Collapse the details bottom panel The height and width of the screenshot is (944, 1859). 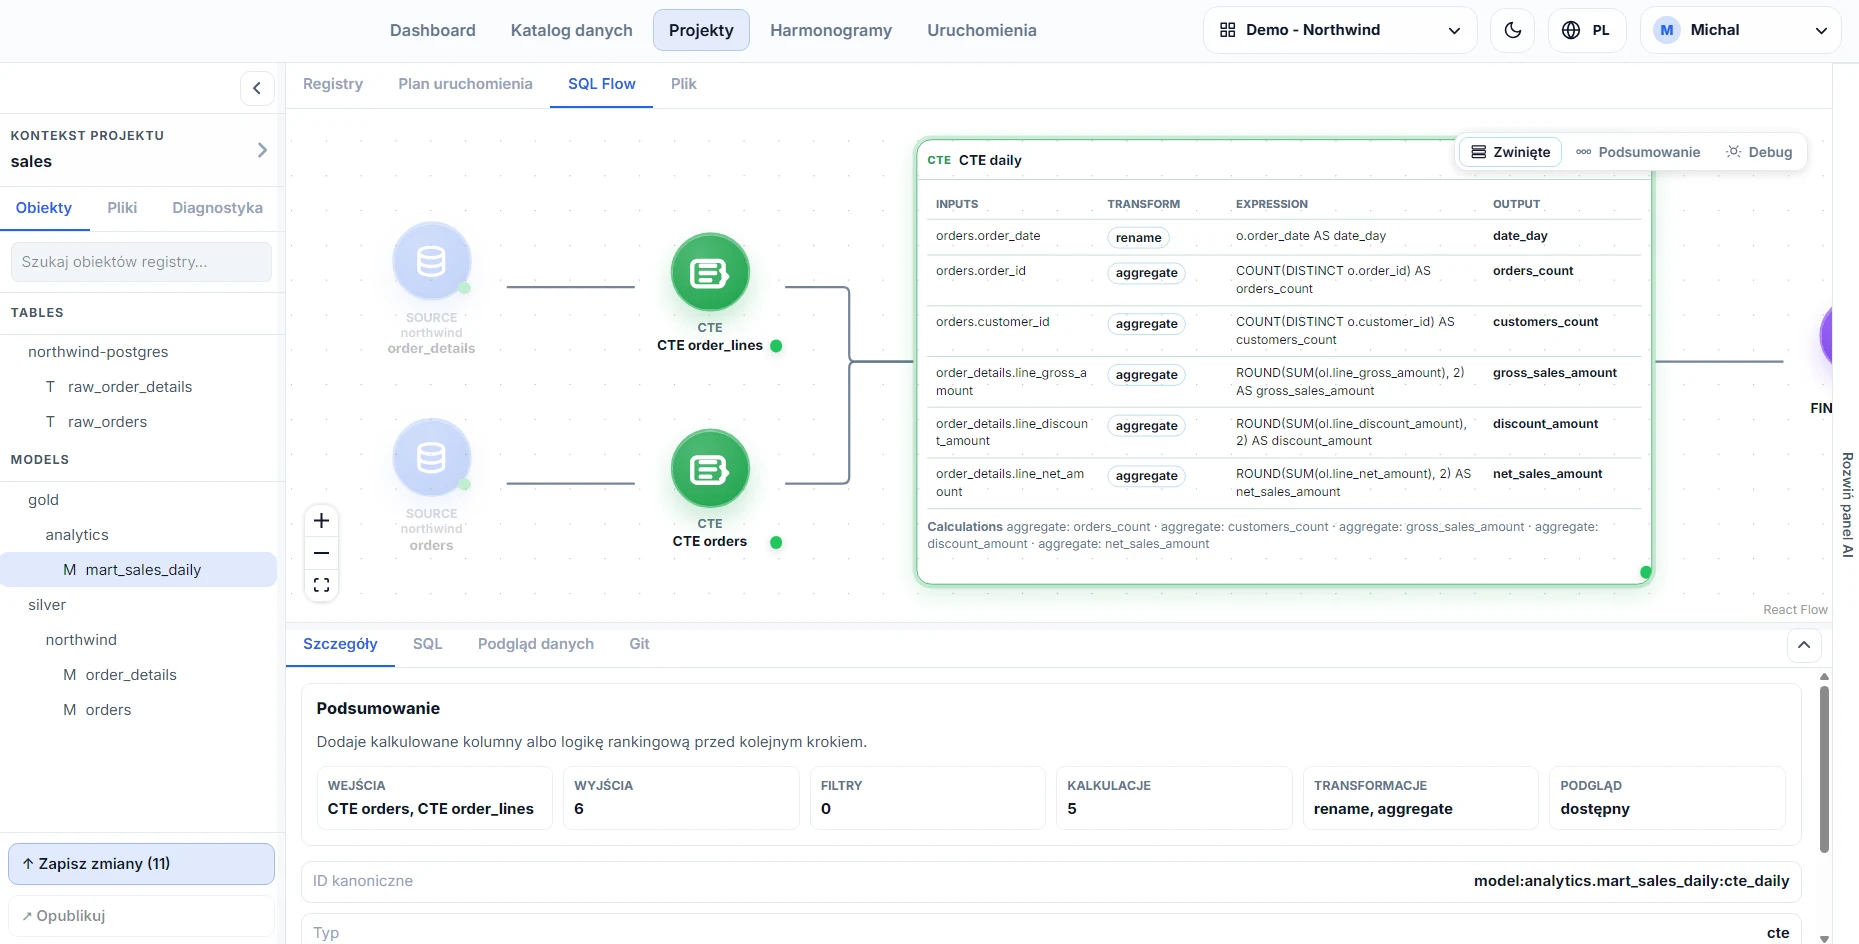pyautogui.click(x=1804, y=645)
